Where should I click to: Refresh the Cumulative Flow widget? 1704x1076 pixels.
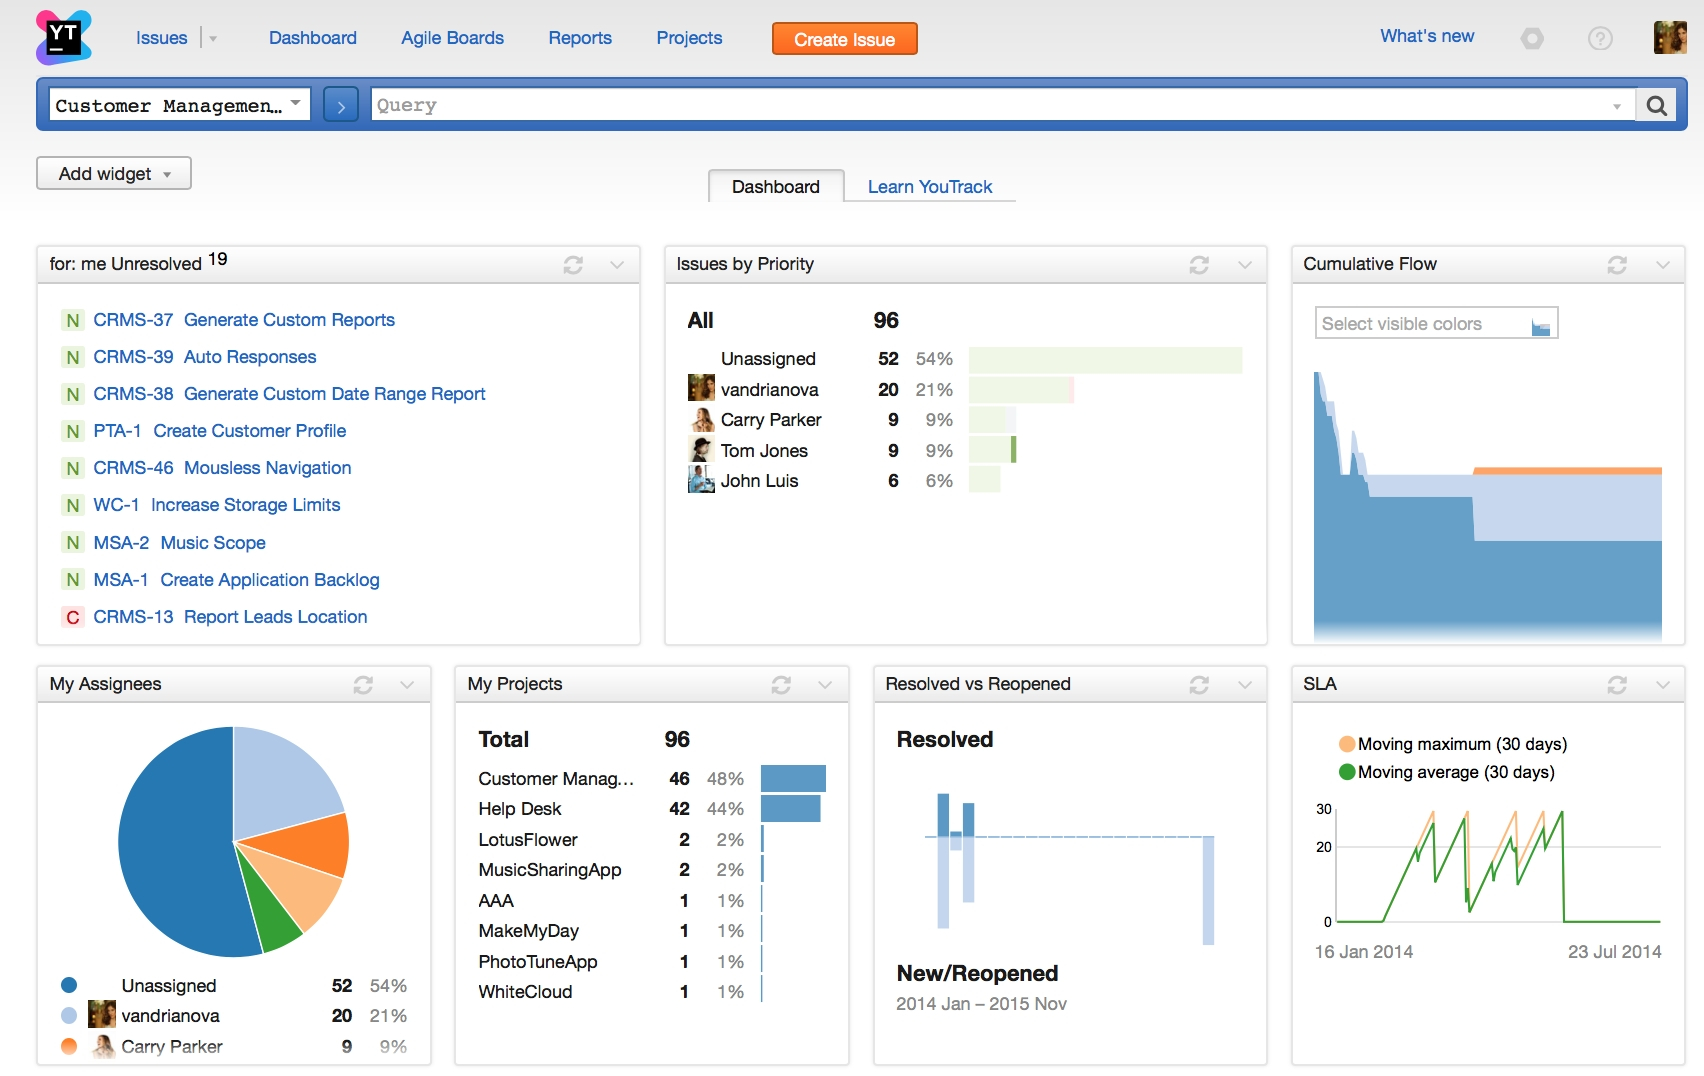pyautogui.click(x=1616, y=265)
